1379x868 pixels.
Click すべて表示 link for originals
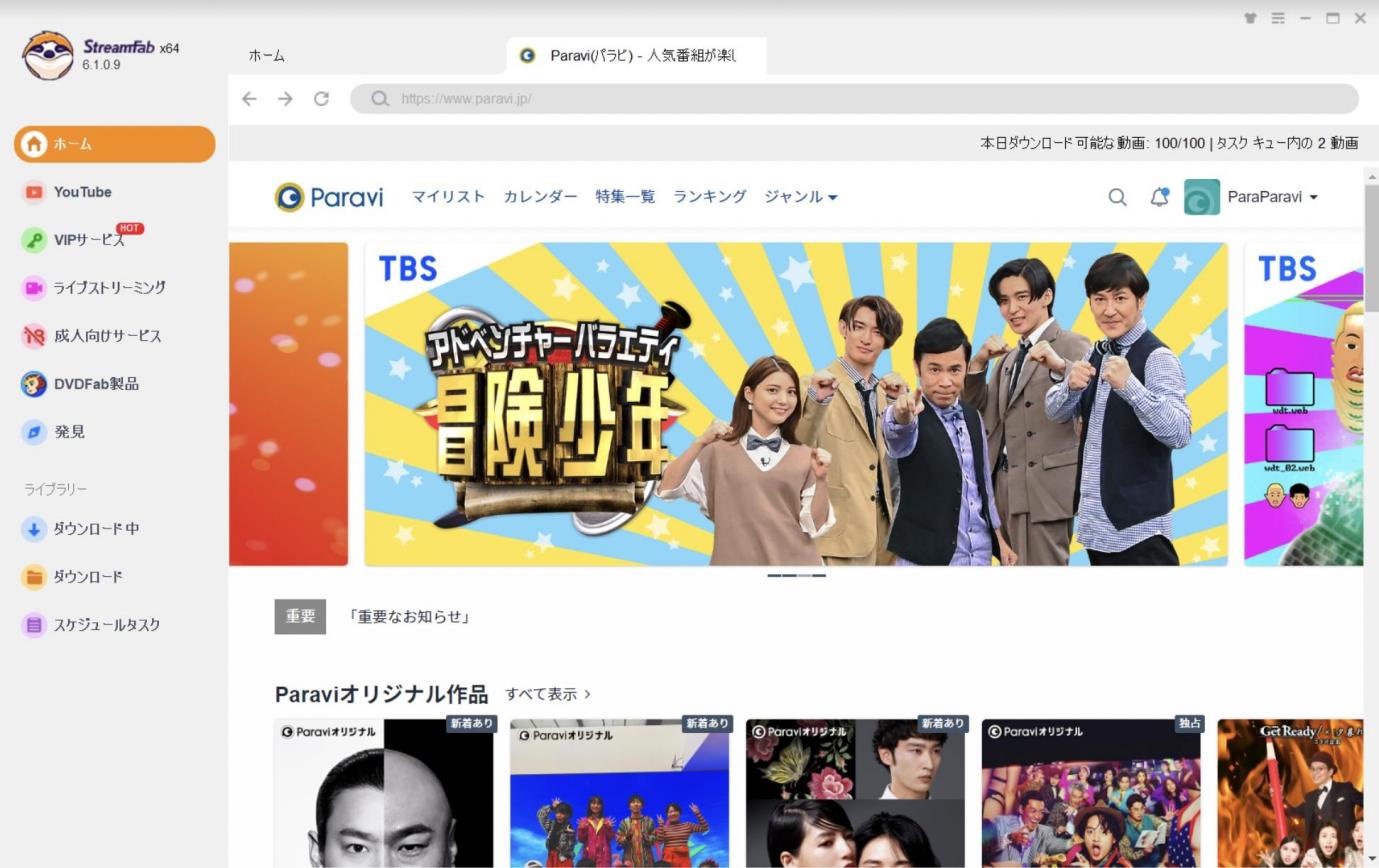coord(548,694)
